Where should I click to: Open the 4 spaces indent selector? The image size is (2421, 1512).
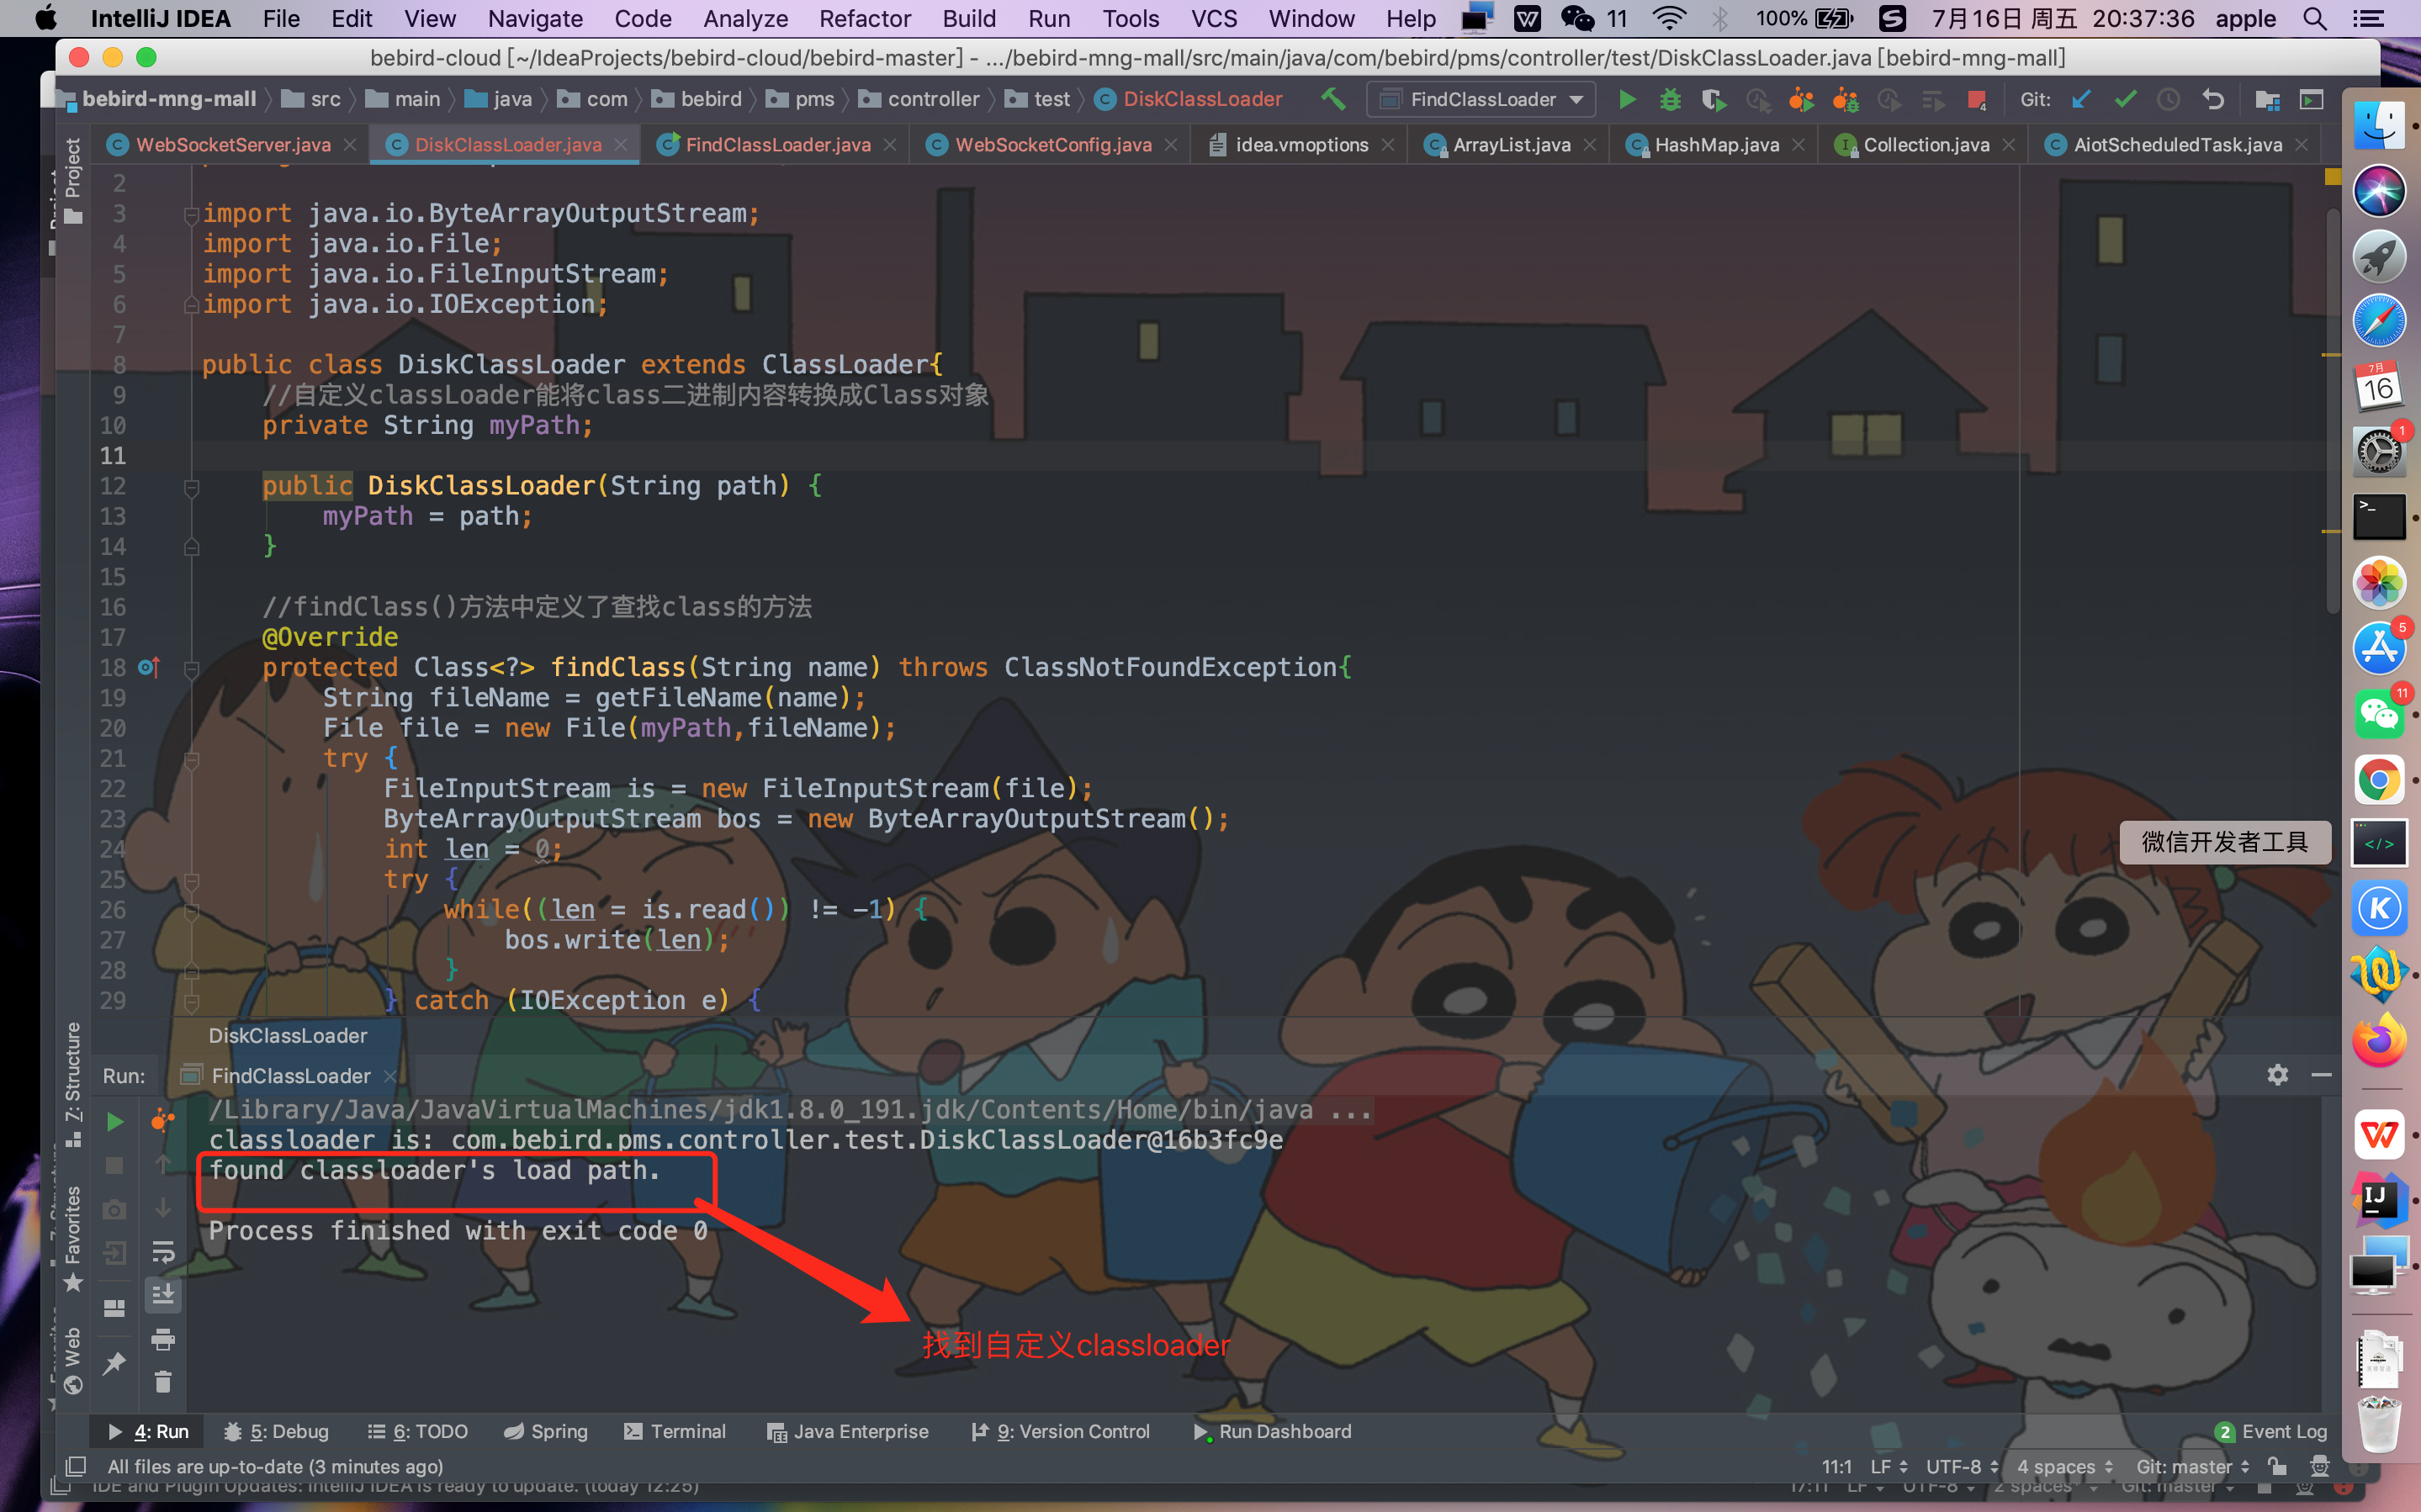(2065, 1466)
